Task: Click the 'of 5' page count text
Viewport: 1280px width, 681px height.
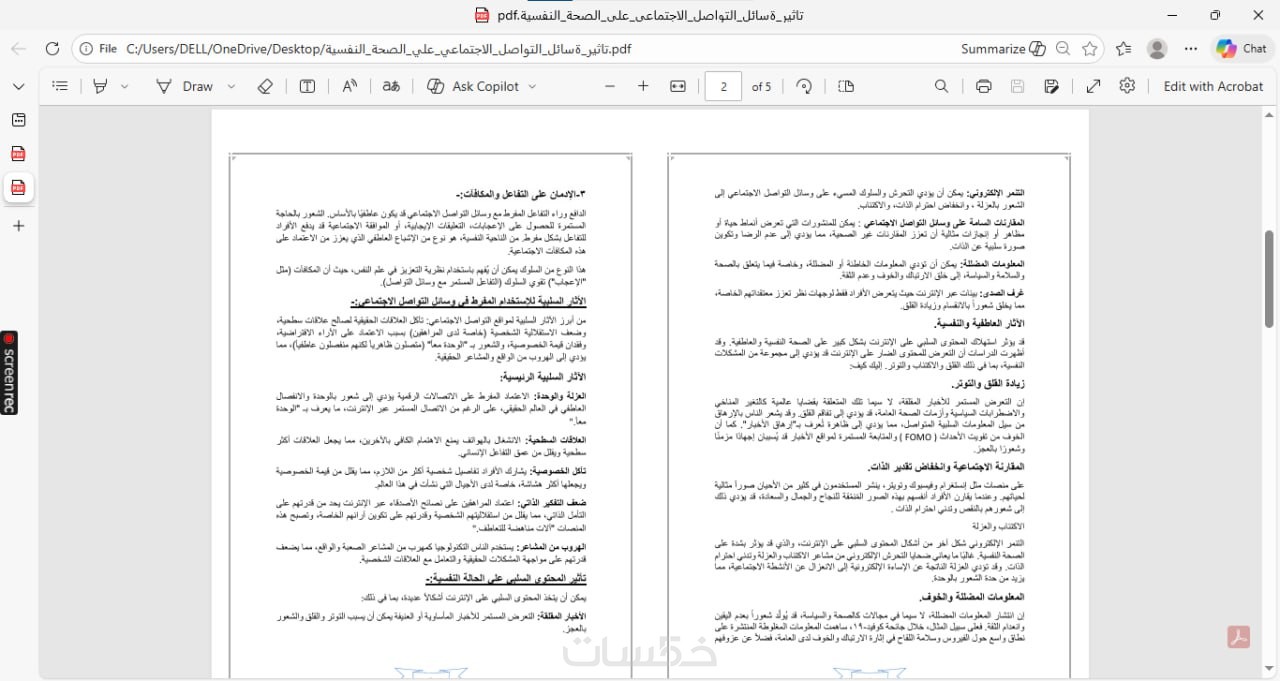Action: pos(762,86)
